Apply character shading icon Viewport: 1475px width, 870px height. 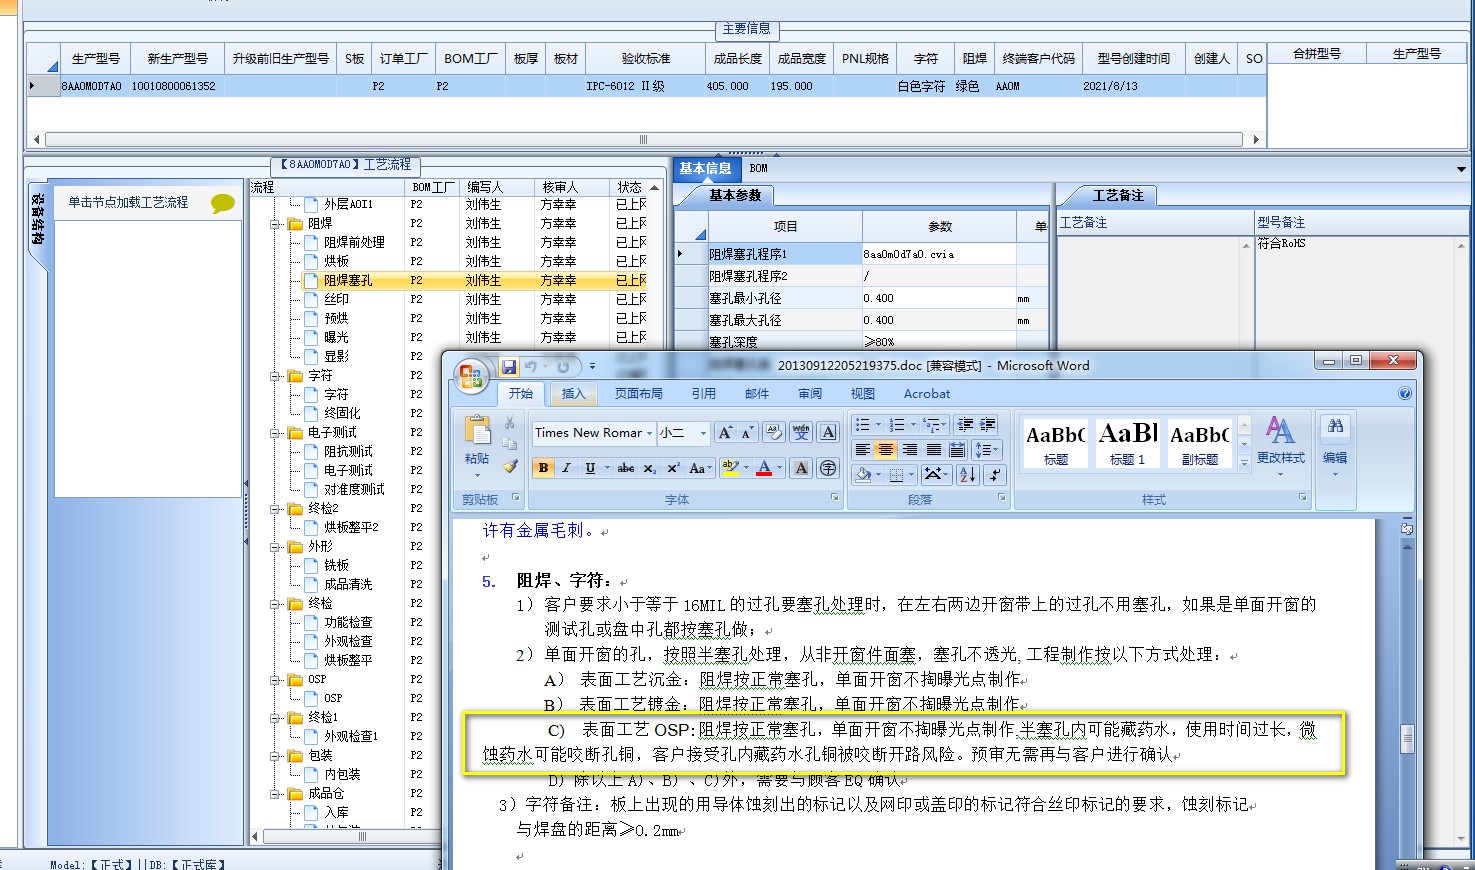(801, 467)
